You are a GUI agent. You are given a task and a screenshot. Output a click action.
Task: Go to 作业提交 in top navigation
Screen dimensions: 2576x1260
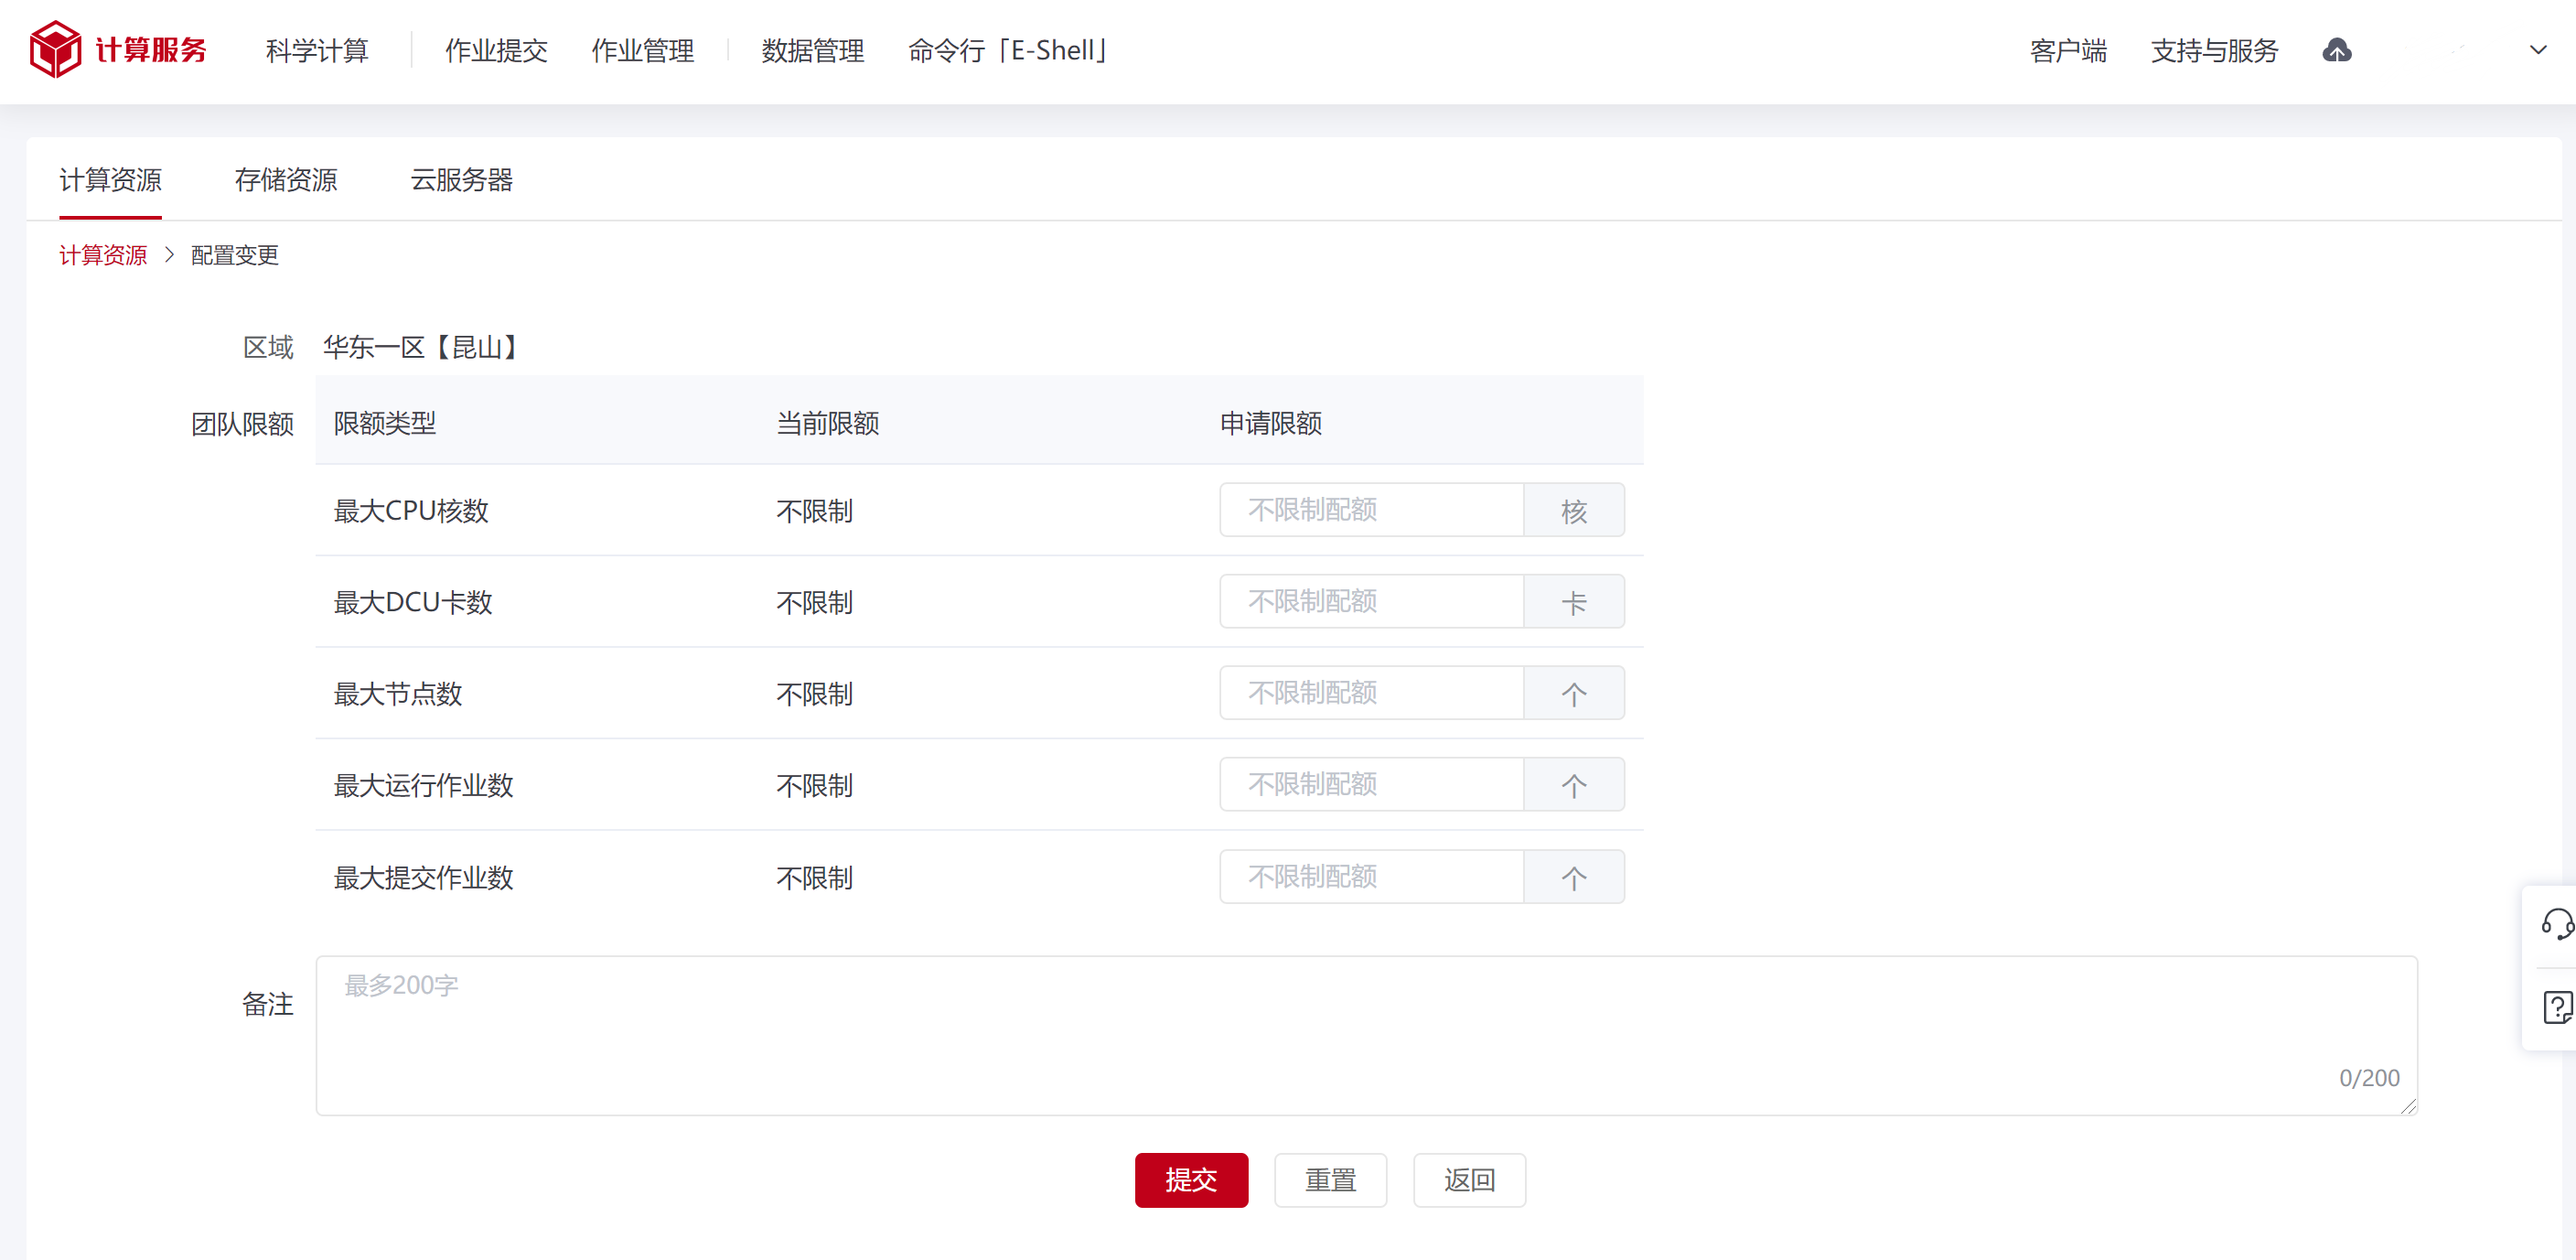coord(496,50)
